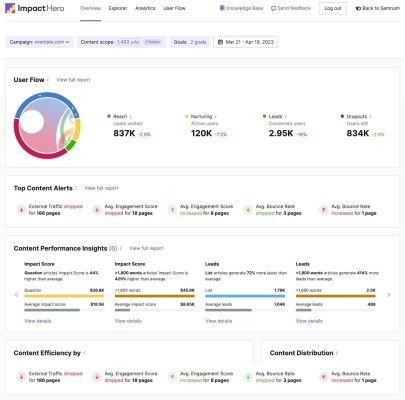
Task: Click info icon beside Dropouts
Action: (371, 116)
